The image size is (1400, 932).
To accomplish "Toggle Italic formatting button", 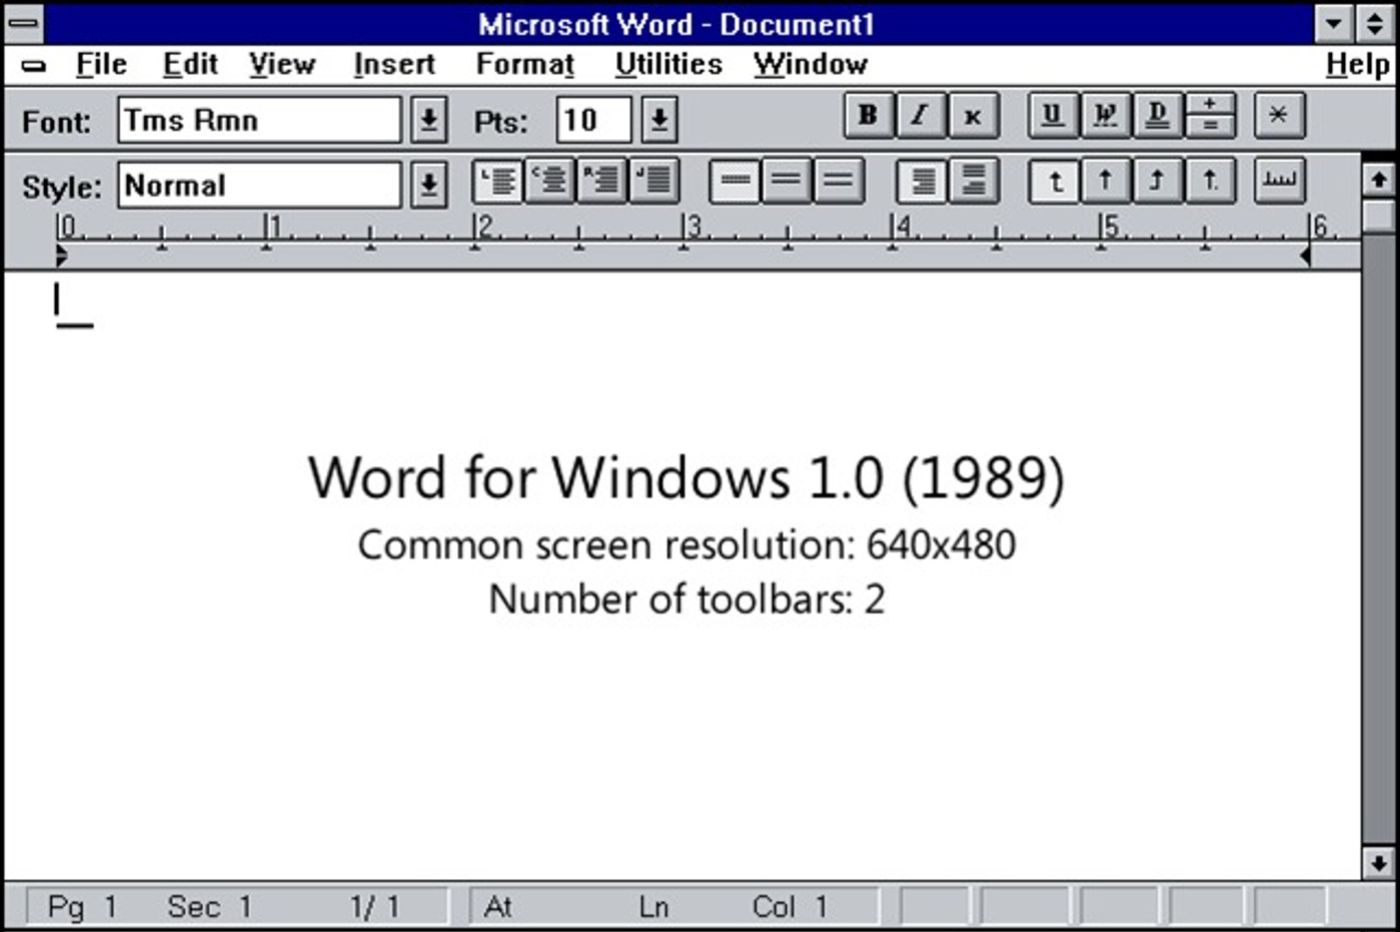I will tap(919, 116).
